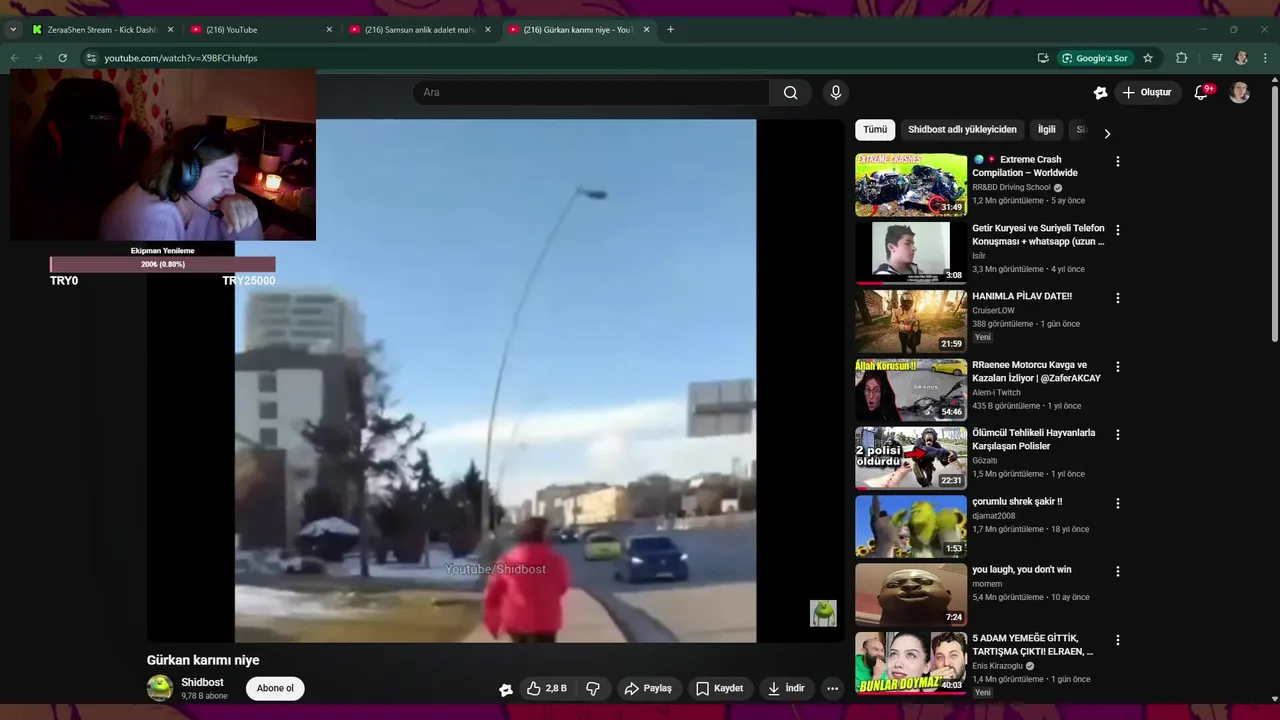Open the HANIMLA PİLAV DATE!! title
Screen dimensions: 1280x720
1021,296
